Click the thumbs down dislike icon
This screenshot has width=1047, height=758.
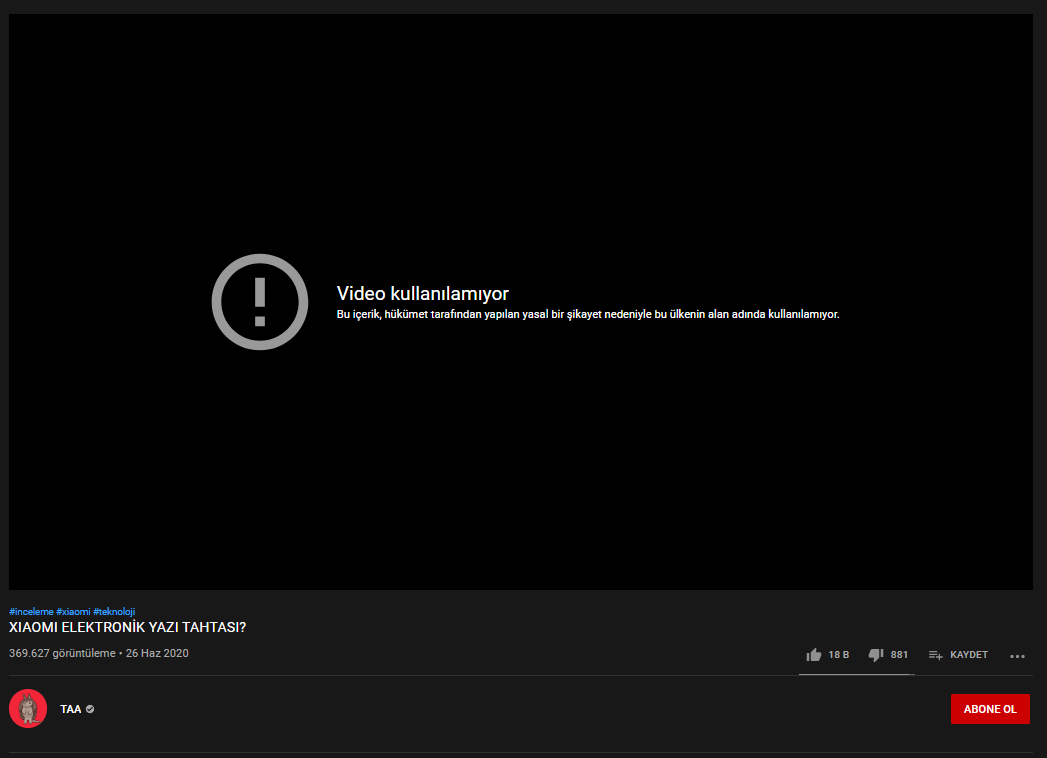click(x=876, y=654)
